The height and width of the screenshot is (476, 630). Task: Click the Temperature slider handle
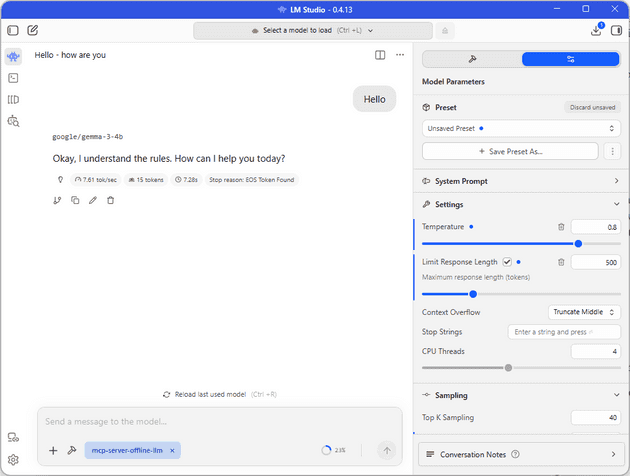[x=578, y=244]
